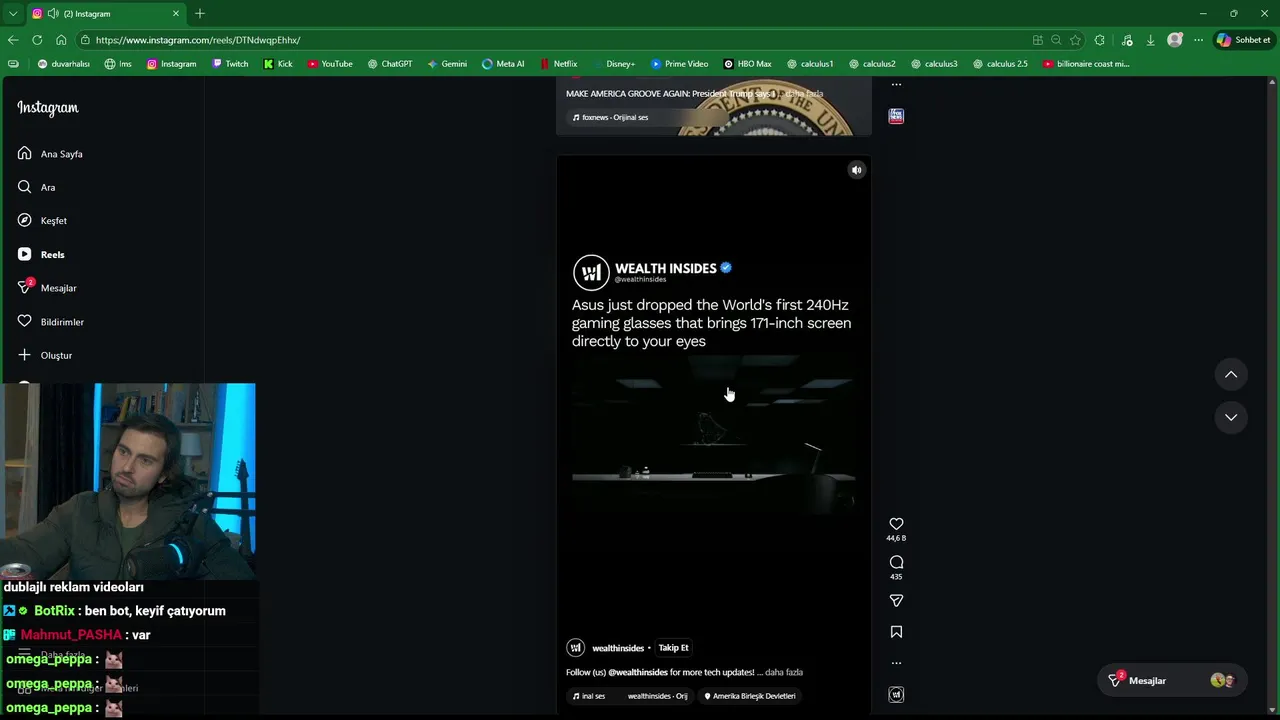1280x720 pixels.
Task: Open media control icon in toolbar
Action: click(1127, 40)
